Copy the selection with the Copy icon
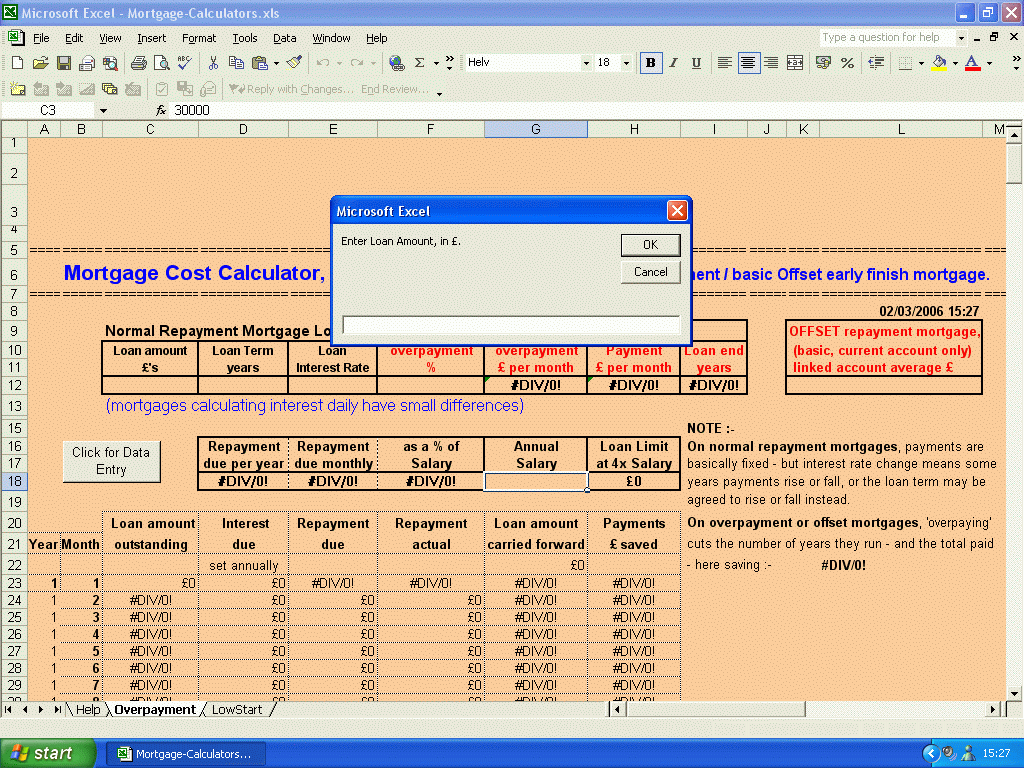 (236, 63)
